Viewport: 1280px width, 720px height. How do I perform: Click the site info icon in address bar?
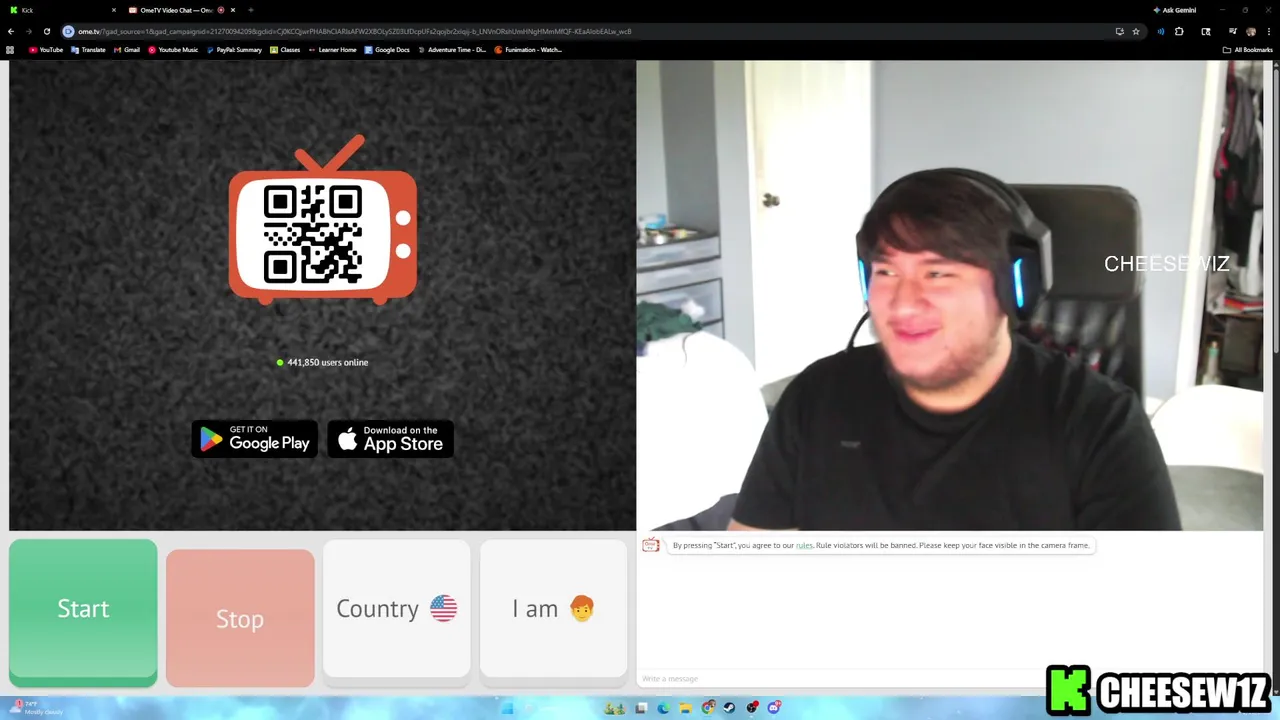click(x=68, y=31)
